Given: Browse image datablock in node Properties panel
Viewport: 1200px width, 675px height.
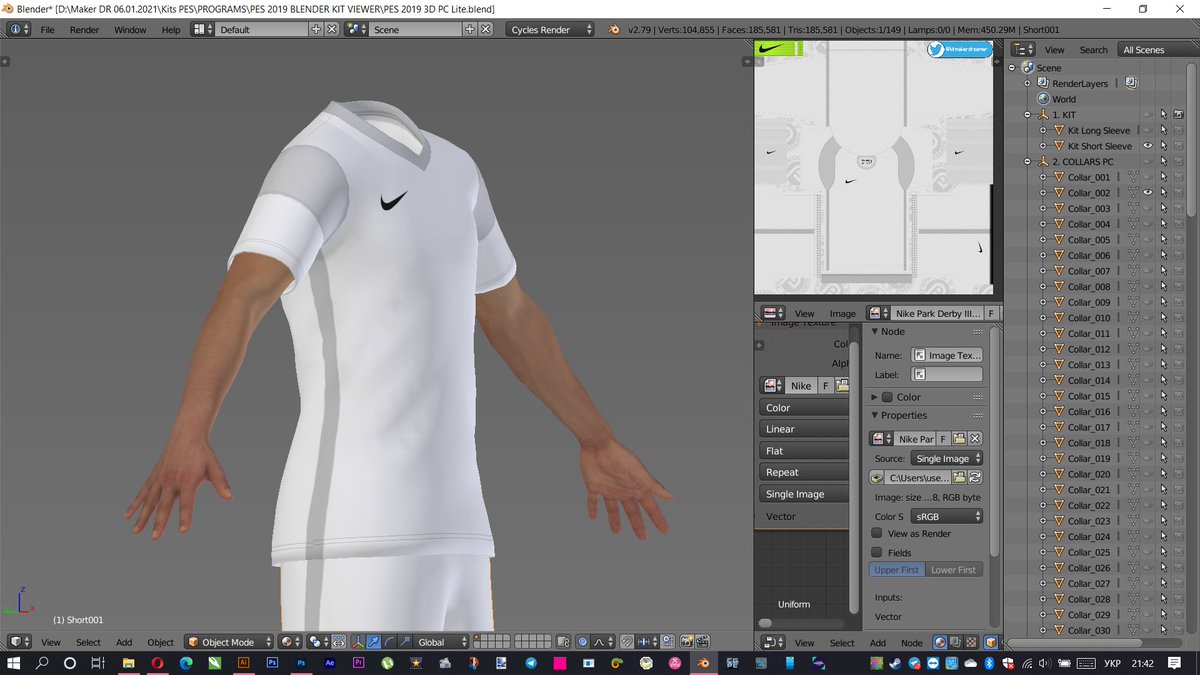Looking at the screenshot, I should 881,439.
